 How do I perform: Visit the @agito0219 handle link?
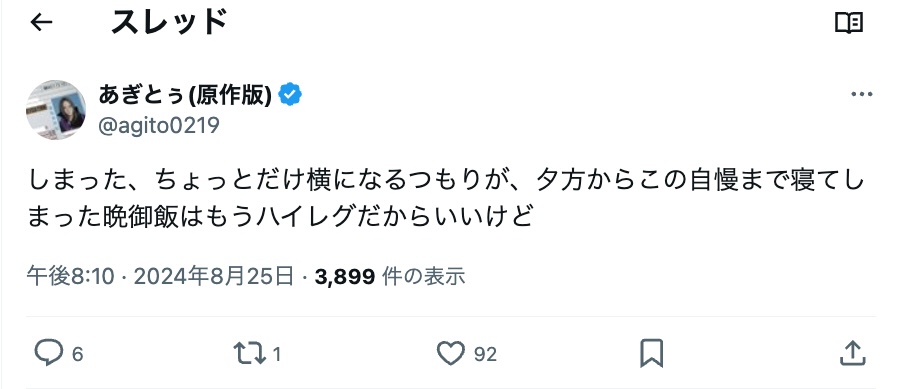(x=159, y=125)
